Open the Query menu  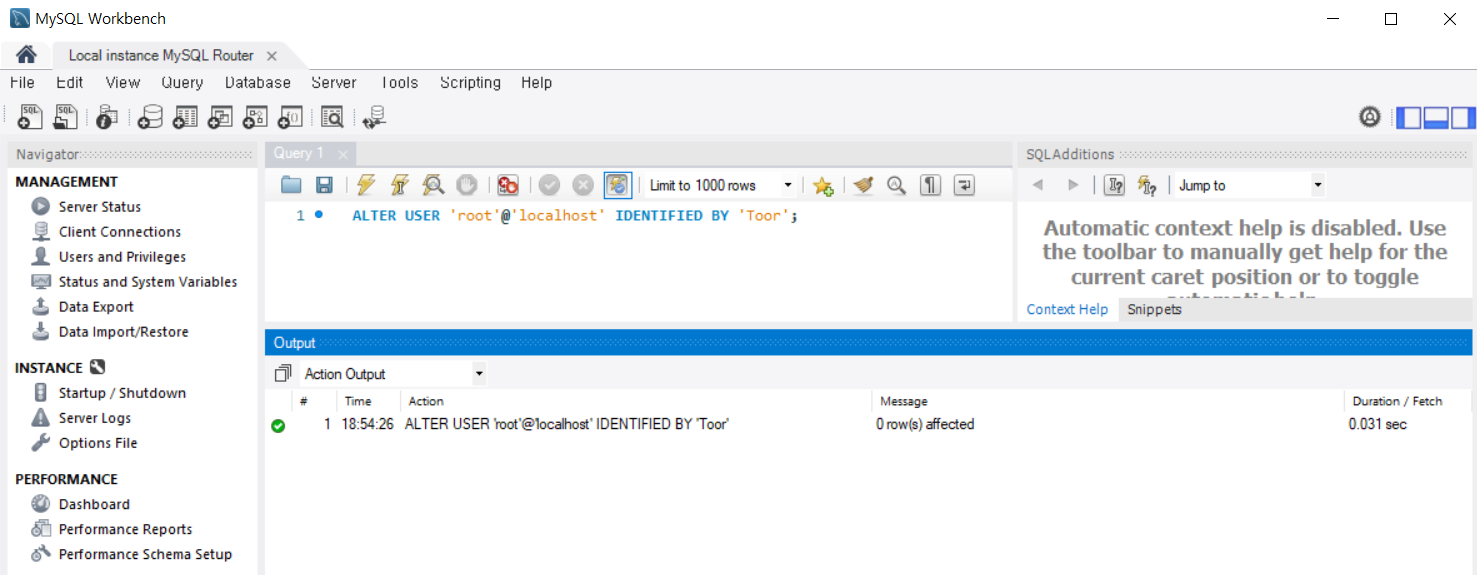182,83
